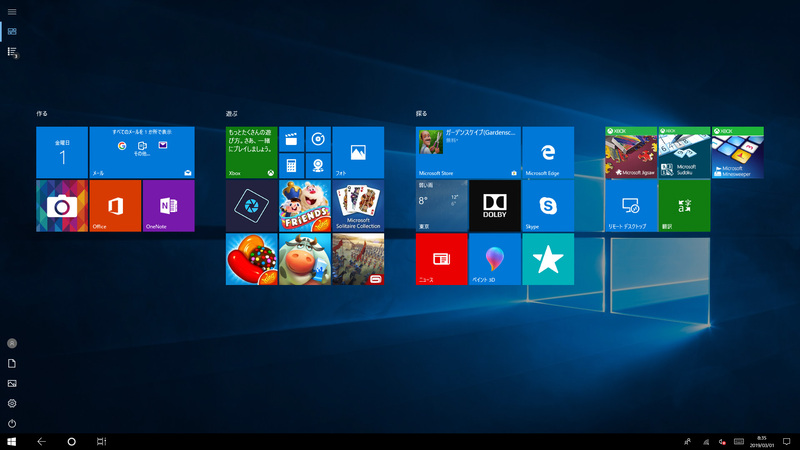
Task: Open the Maps small tile
Action: [x=318, y=166]
